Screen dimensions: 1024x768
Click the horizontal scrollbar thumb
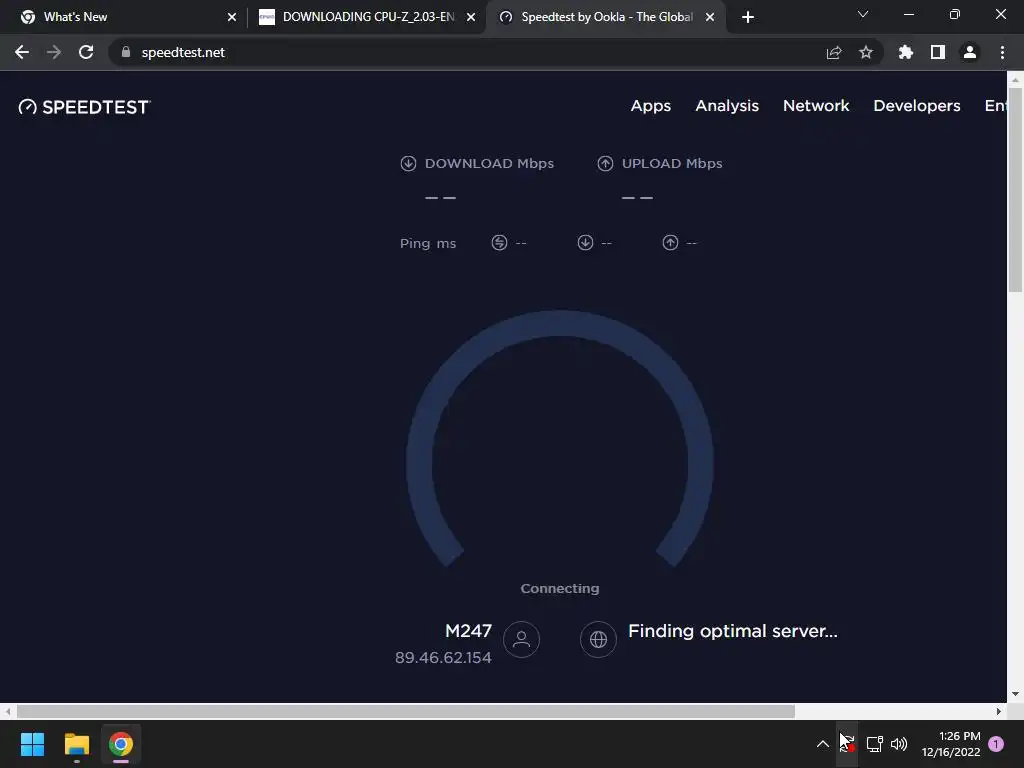pyautogui.click(x=406, y=711)
